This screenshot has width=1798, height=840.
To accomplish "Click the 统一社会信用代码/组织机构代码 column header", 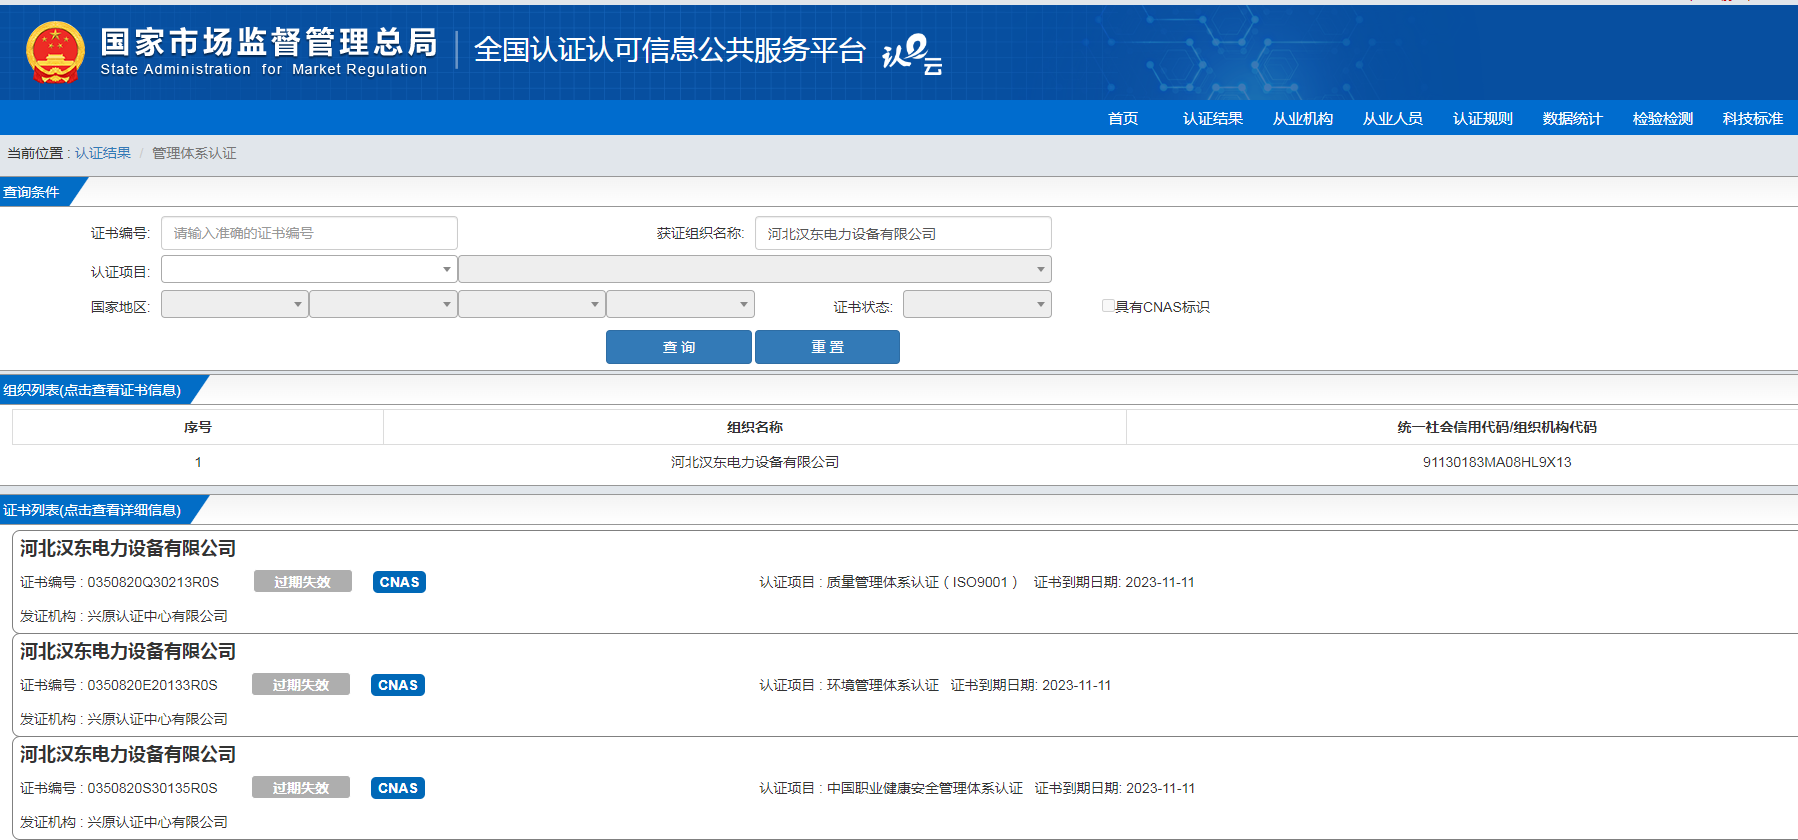I will (x=1497, y=427).
